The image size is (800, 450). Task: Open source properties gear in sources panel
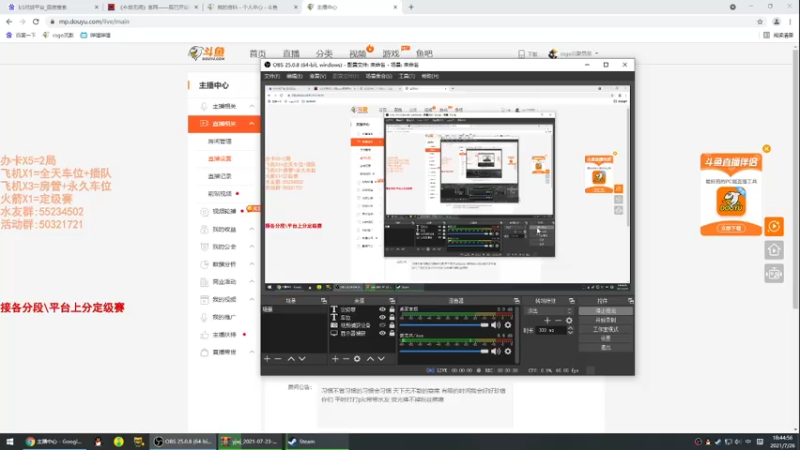[357, 359]
